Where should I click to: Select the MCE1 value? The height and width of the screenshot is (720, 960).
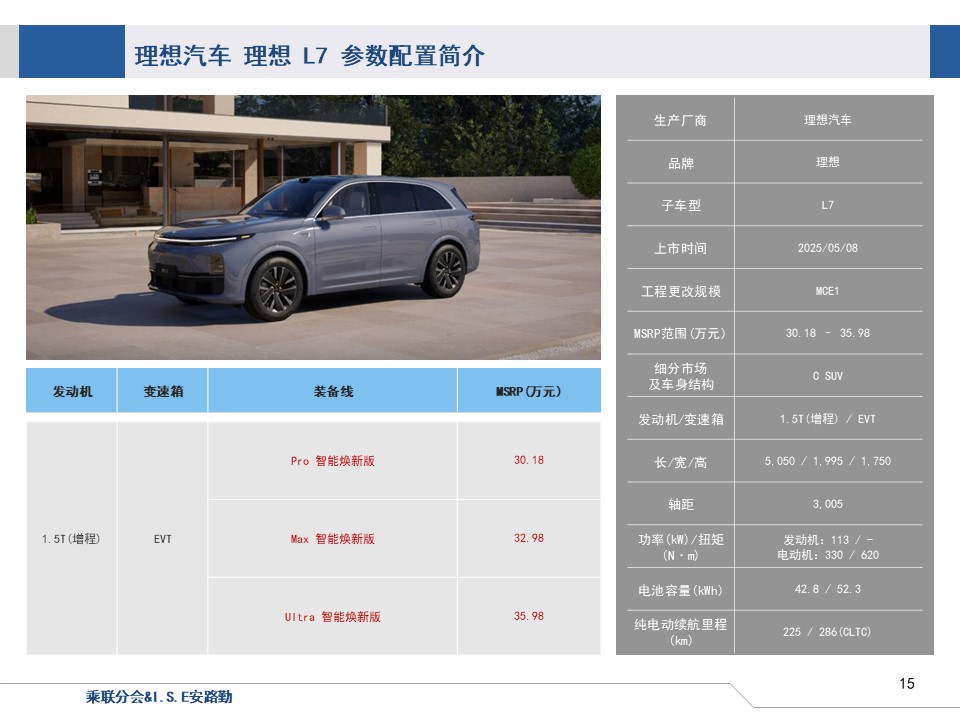[828, 291]
